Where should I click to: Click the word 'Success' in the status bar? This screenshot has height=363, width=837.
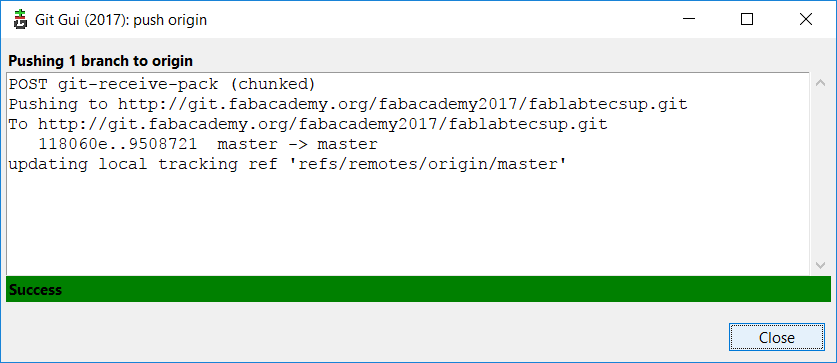pyautogui.click(x=36, y=290)
